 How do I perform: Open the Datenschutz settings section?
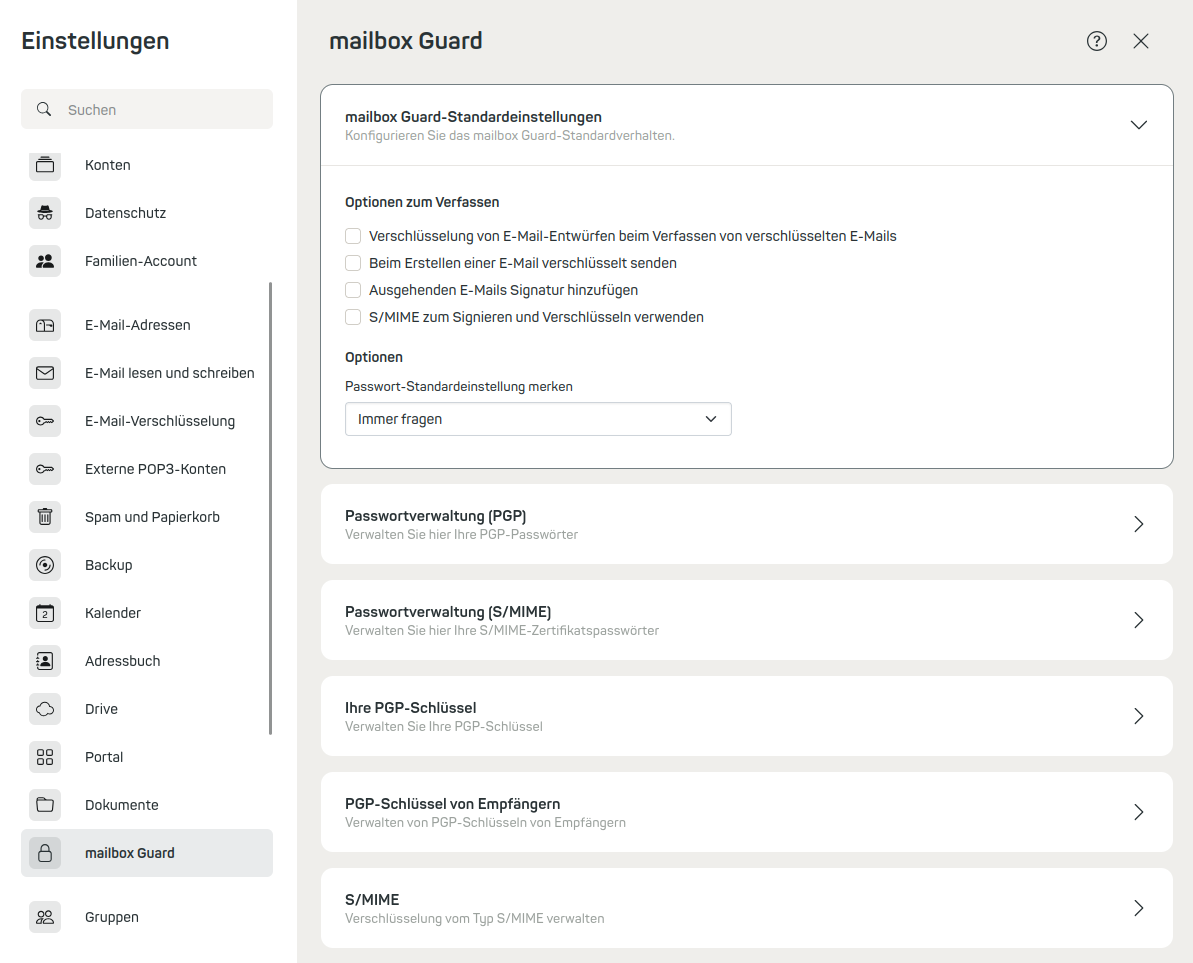click(x=147, y=213)
